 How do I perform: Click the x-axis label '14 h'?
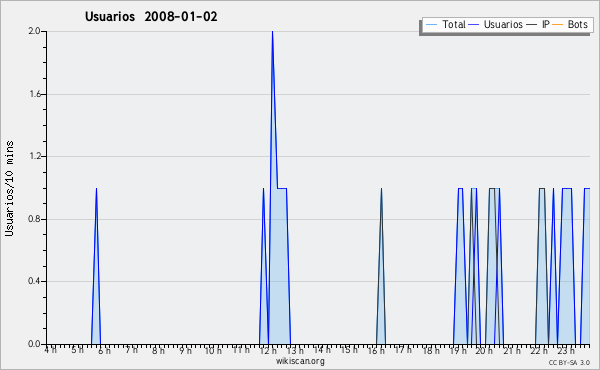click(322, 350)
